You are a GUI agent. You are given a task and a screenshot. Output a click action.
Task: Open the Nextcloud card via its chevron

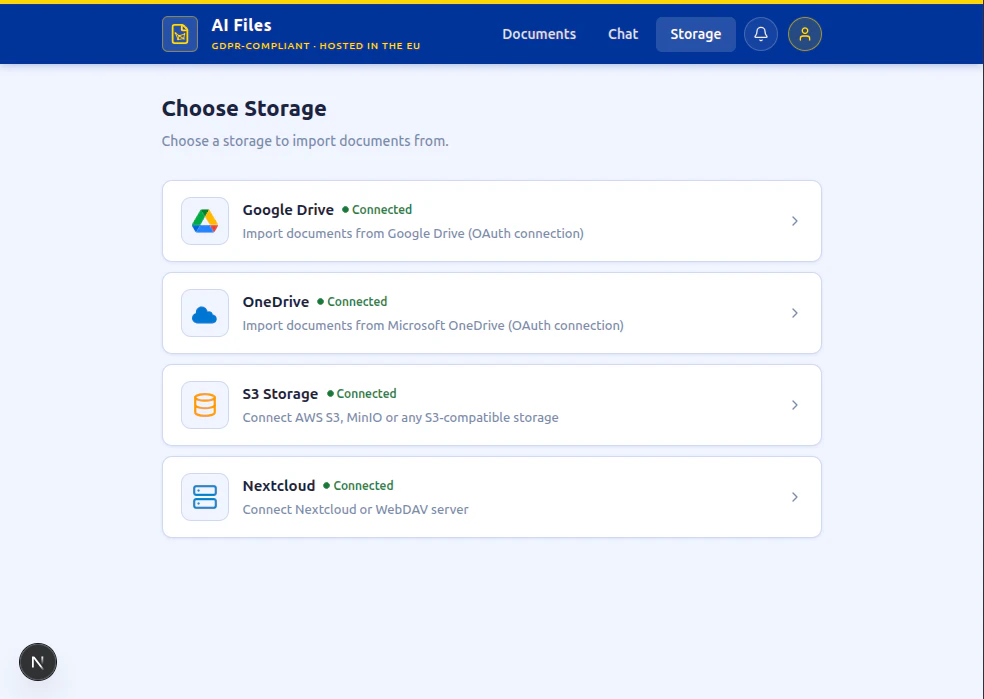tap(795, 497)
